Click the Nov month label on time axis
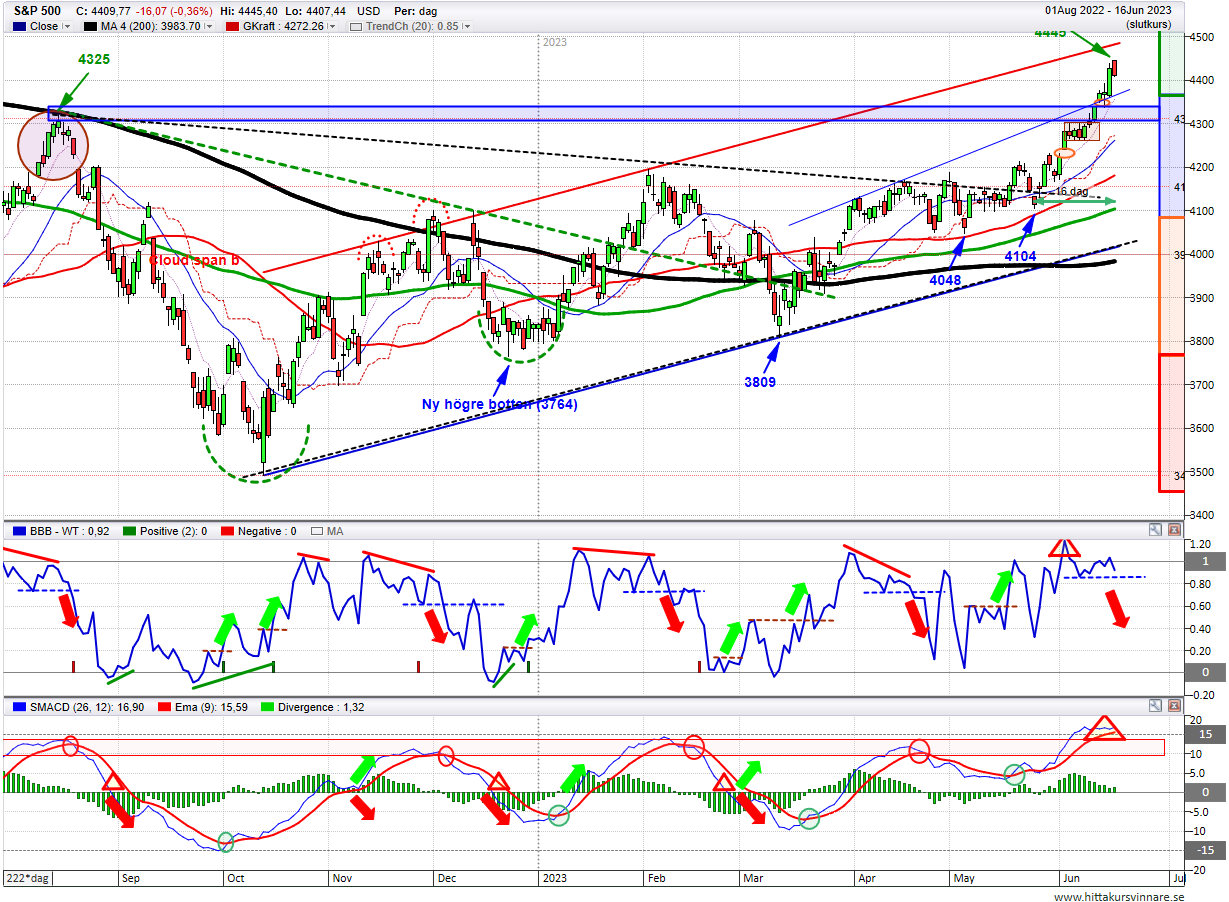1229x902 pixels. click(342, 878)
